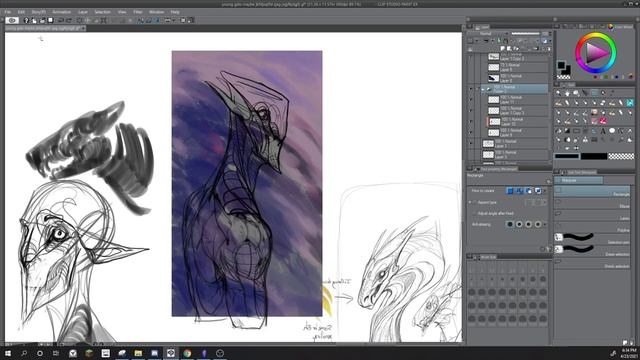
Task: Select the highlighted Selection area marquee tool
Action: [x=595, y=93]
